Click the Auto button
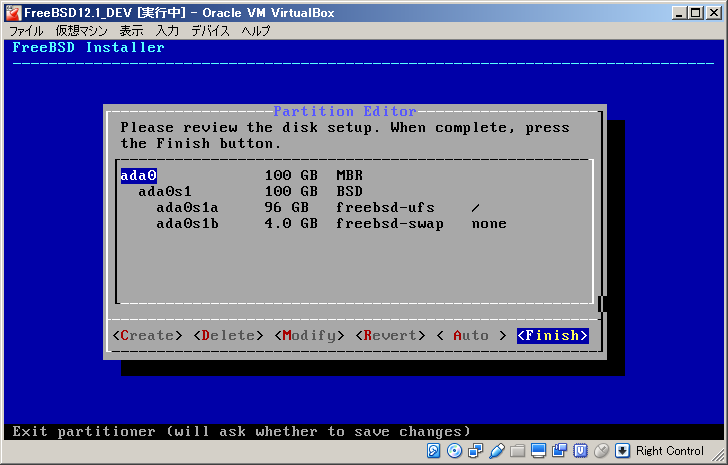This screenshot has height=465, width=728. [x=471, y=335]
